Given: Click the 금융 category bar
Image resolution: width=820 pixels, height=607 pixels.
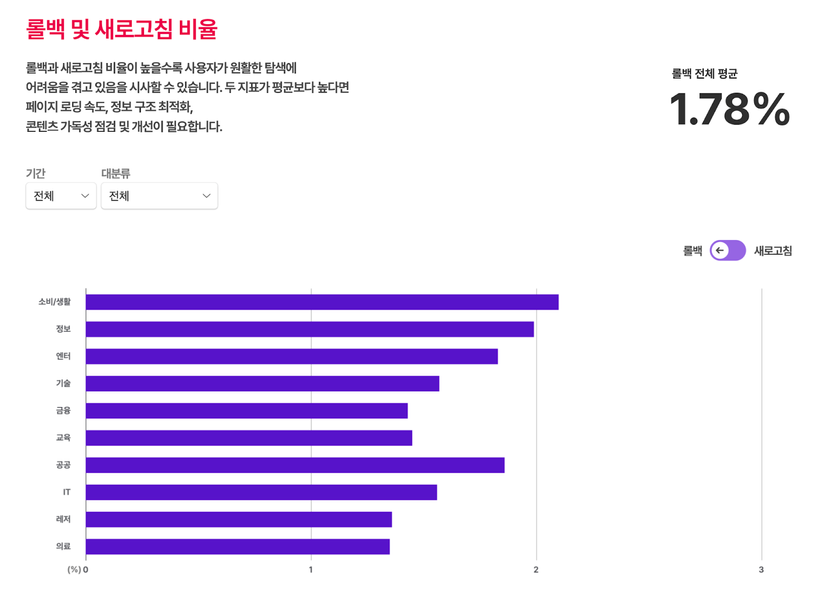Looking at the screenshot, I should click(x=247, y=410).
